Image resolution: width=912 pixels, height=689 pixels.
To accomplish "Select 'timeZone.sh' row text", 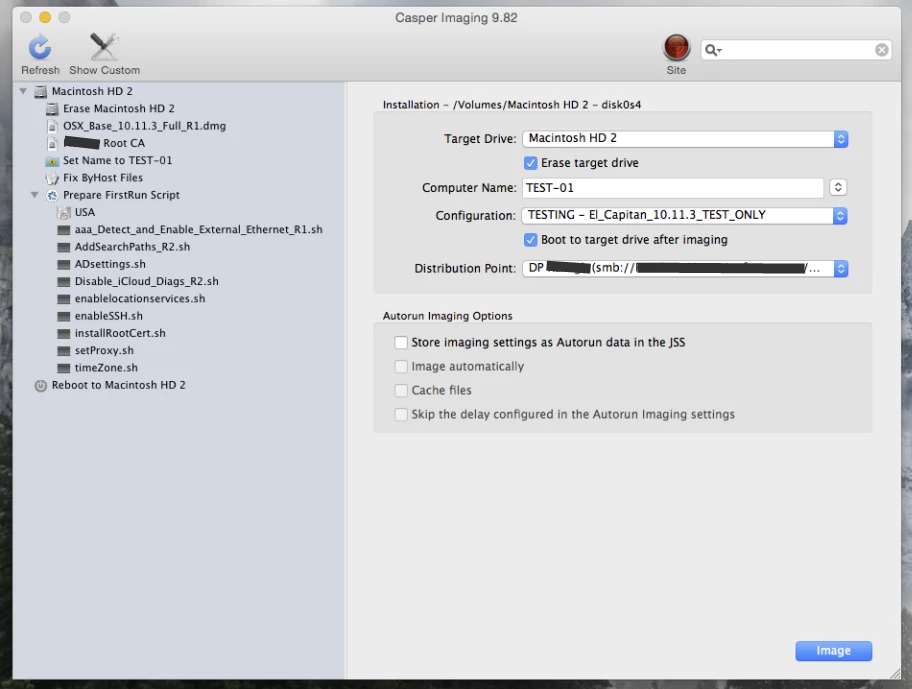I will pyautogui.click(x=106, y=368).
